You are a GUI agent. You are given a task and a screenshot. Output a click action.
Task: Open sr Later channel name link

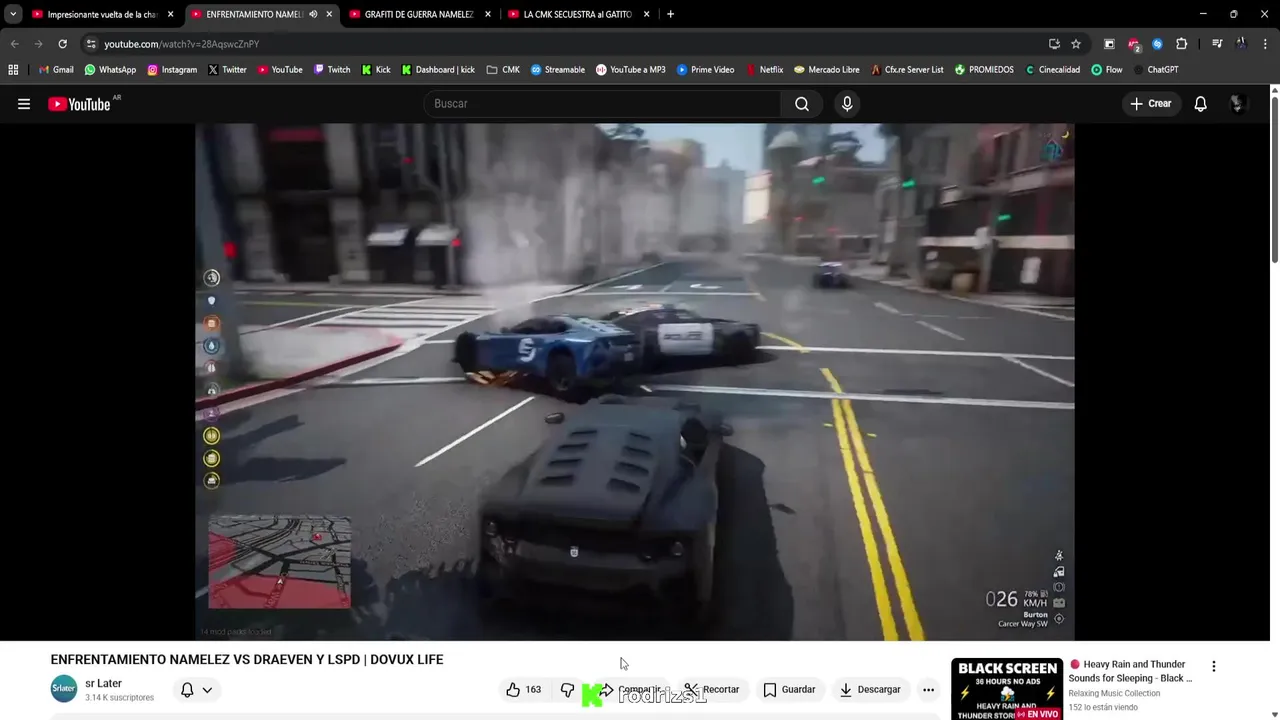(x=103, y=683)
